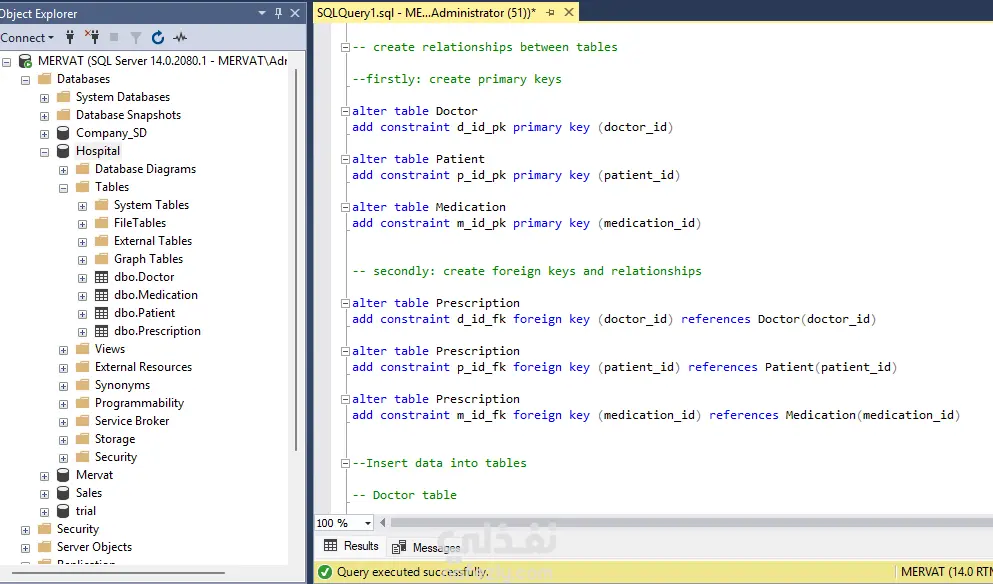The image size is (993, 584).
Task: Select the dbo.Doctor table icon
Action: pyautogui.click(x=102, y=277)
